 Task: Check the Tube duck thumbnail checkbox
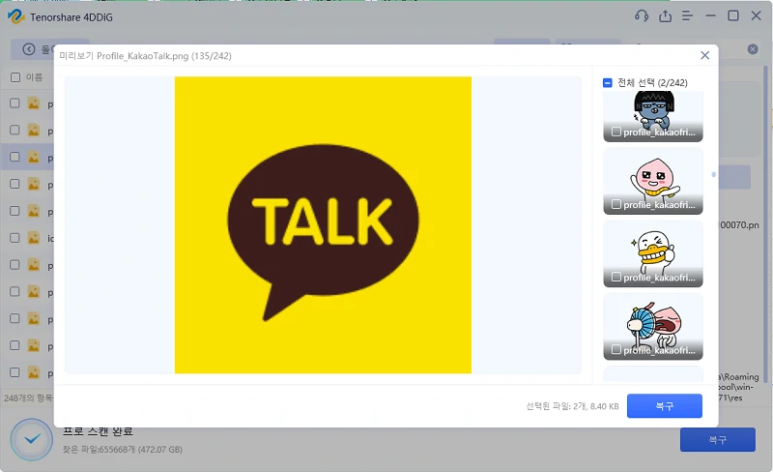pyautogui.click(x=616, y=277)
